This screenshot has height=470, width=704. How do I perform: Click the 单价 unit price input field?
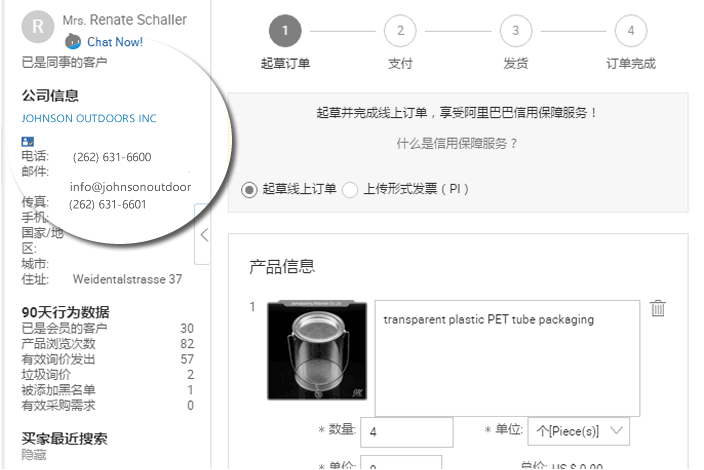[401, 462]
